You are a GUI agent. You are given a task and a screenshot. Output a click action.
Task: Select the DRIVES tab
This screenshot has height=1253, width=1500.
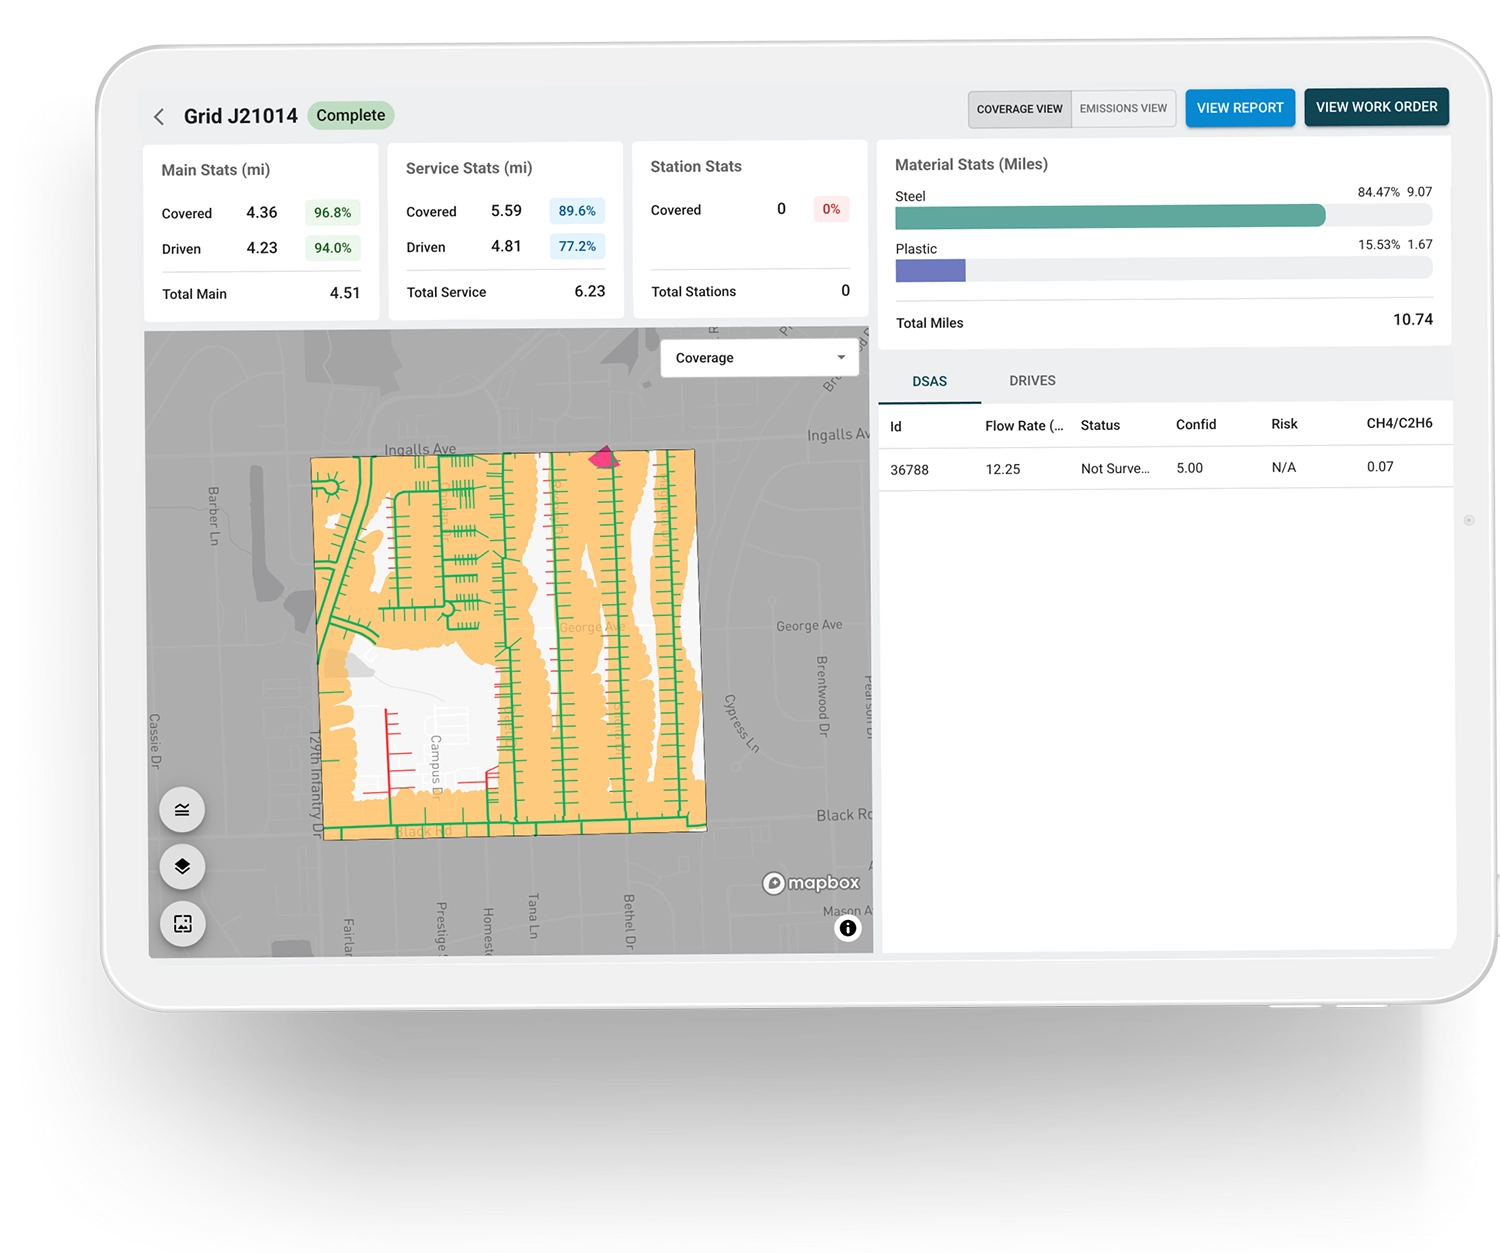[1032, 380]
